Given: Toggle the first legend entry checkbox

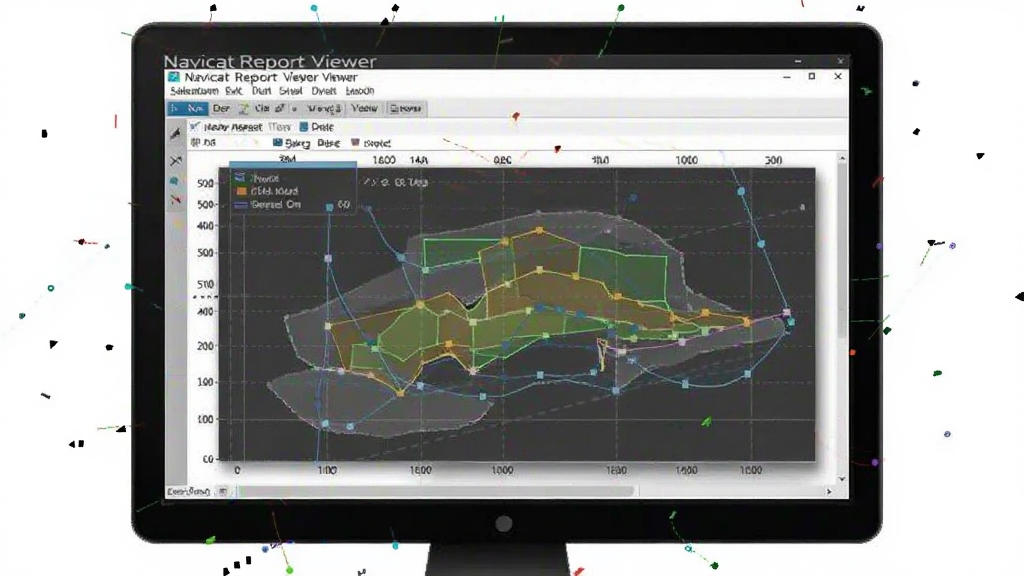Looking at the screenshot, I should tap(240, 178).
